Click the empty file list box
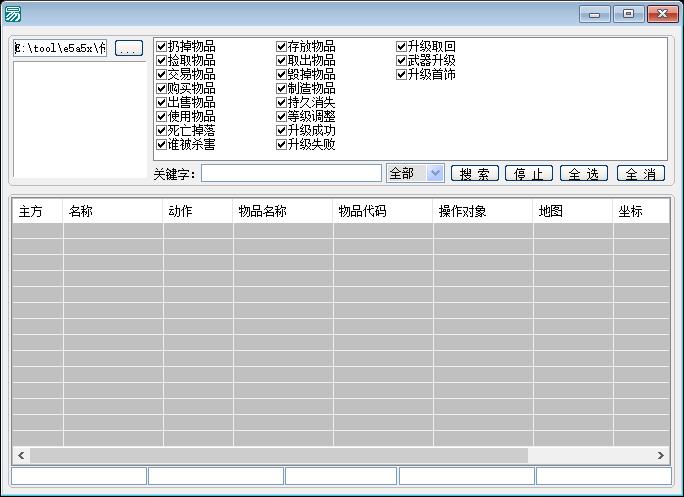 80,120
